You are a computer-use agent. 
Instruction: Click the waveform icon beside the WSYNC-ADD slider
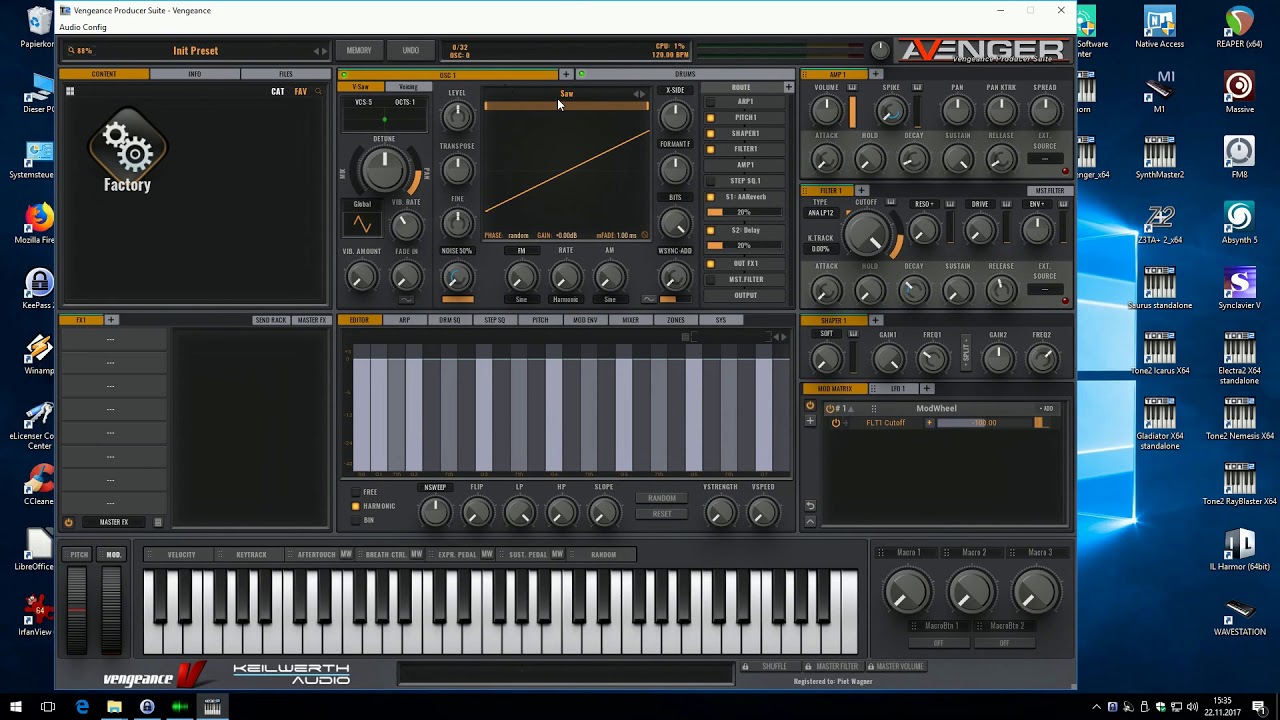click(x=649, y=299)
